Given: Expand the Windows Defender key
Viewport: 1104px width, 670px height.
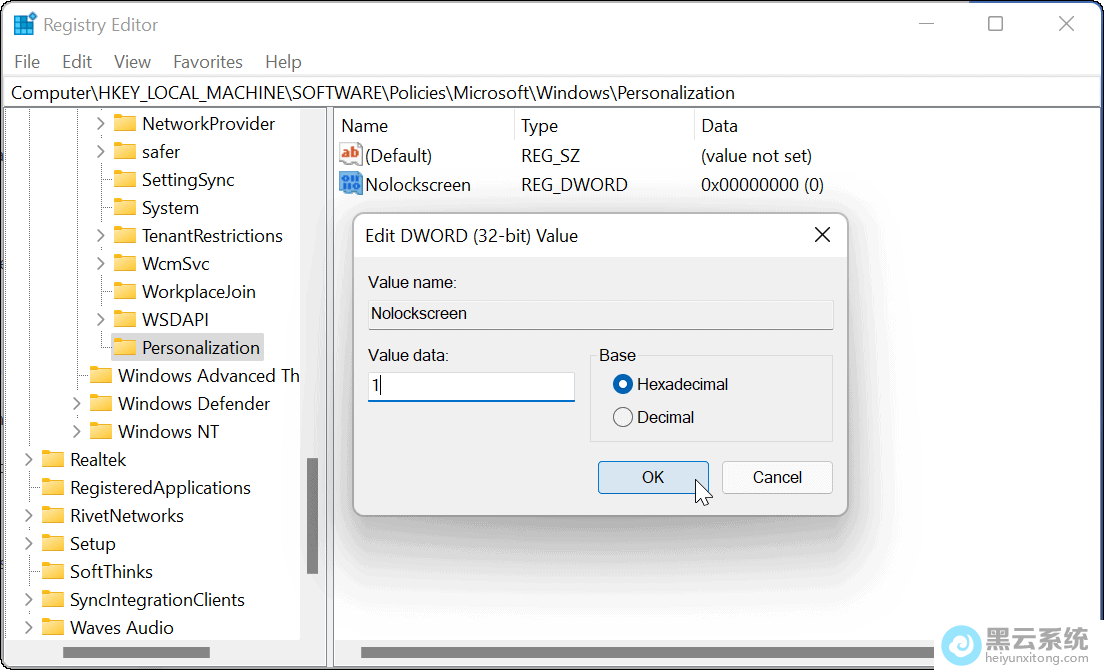Looking at the screenshot, I should 77,404.
